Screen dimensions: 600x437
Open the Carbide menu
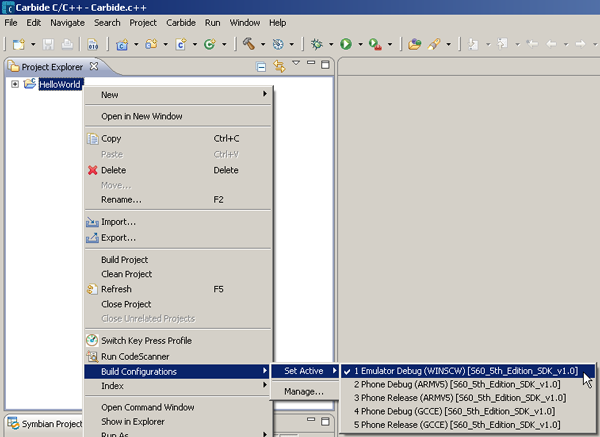click(x=181, y=23)
